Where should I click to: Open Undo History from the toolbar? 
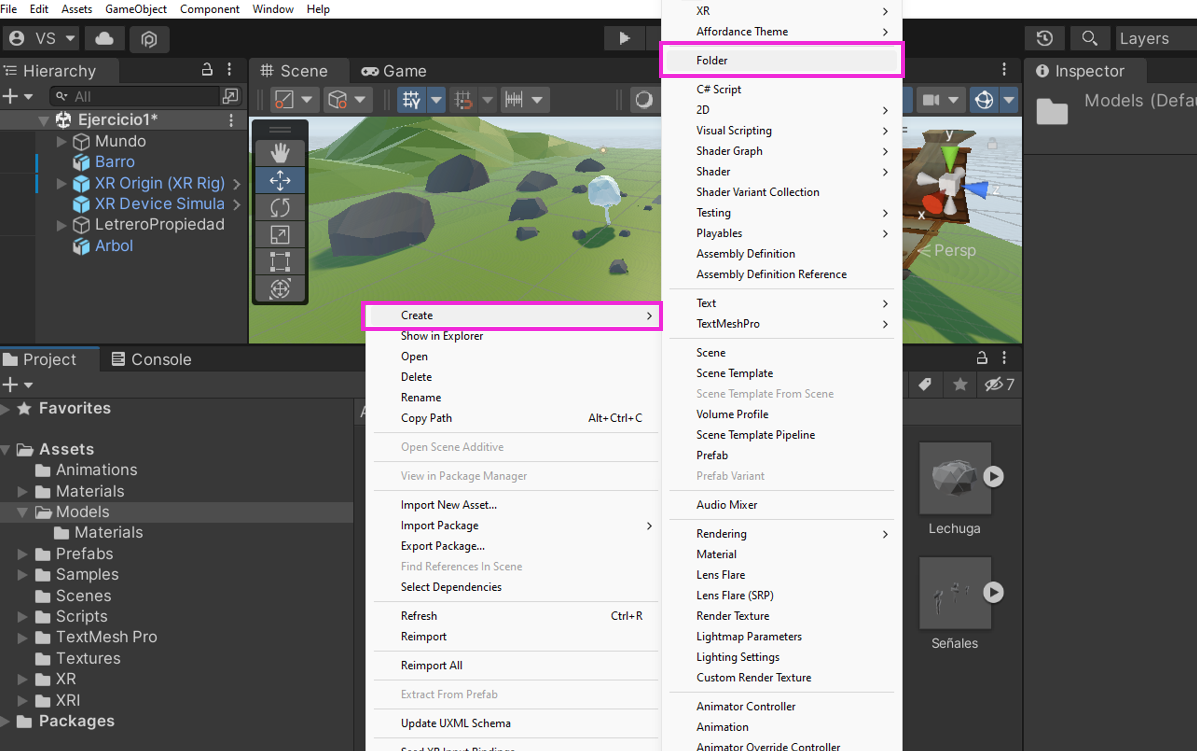point(1044,38)
